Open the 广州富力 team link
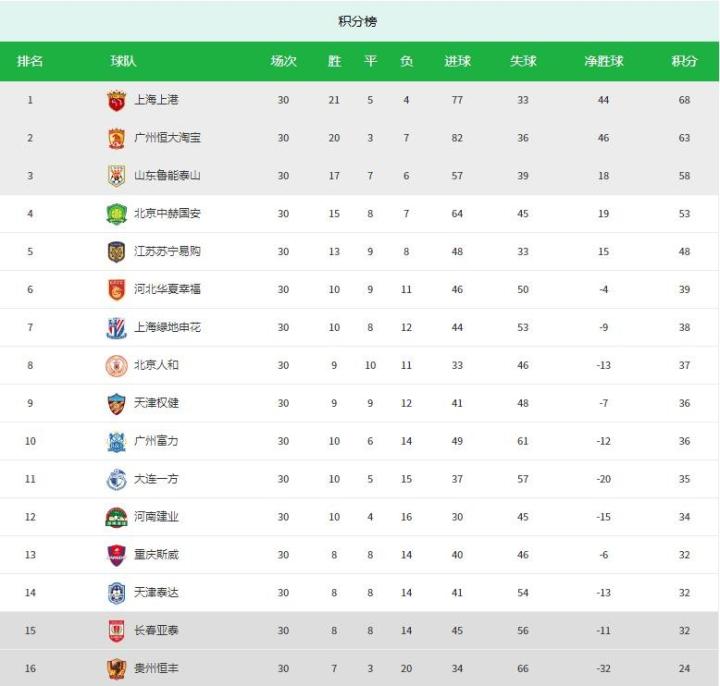The image size is (720, 686). (x=156, y=441)
